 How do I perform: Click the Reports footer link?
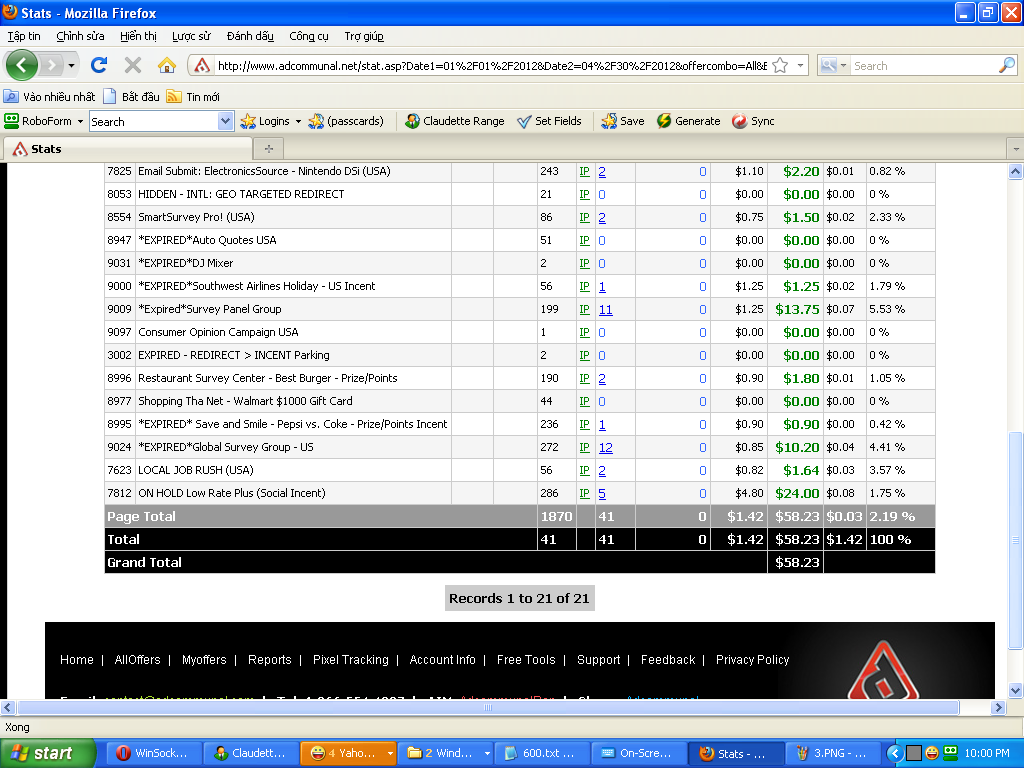(270, 660)
